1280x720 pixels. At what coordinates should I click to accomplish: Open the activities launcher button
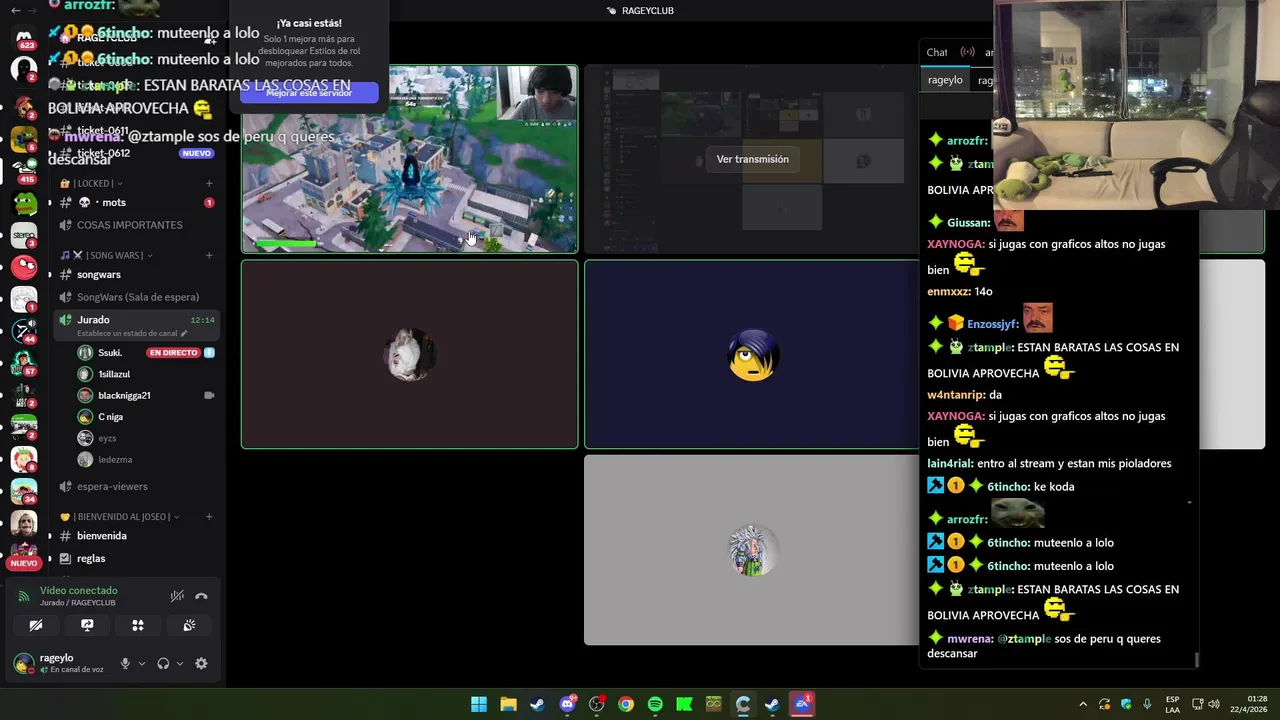138,626
